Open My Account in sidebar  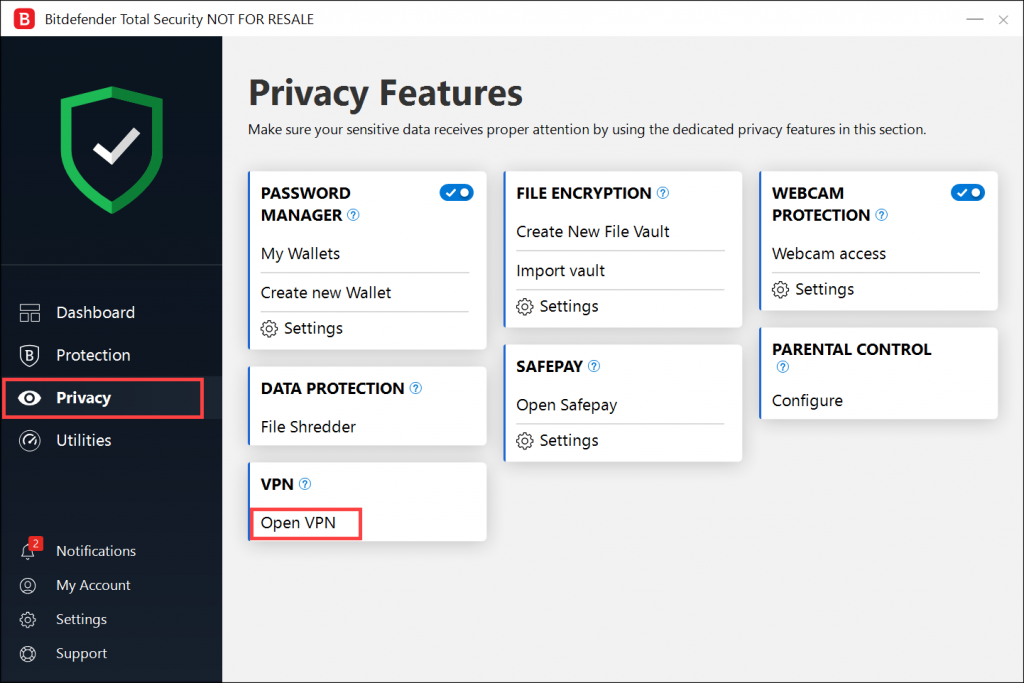93,585
